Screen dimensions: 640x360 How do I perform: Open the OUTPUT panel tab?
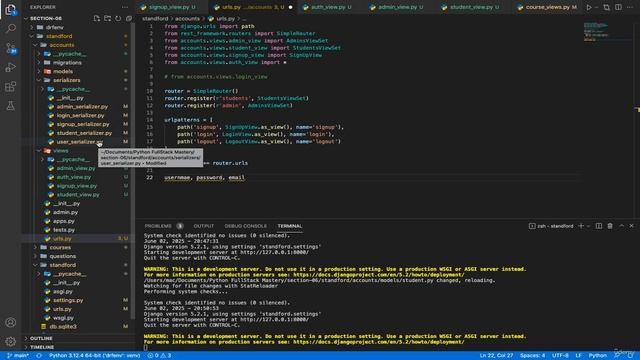point(204,226)
